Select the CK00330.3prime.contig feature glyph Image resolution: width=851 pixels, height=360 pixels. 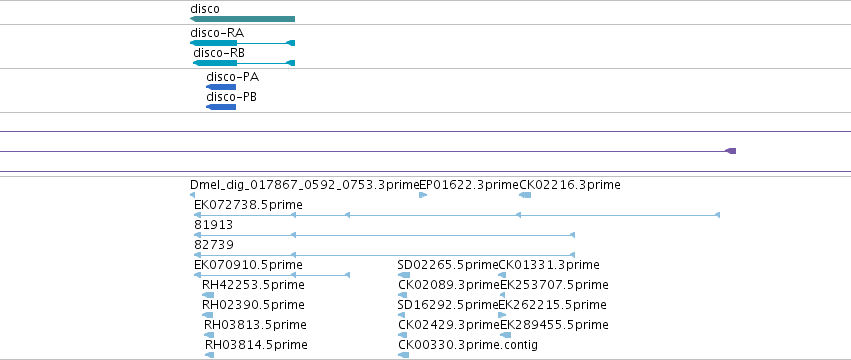[403, 355]
